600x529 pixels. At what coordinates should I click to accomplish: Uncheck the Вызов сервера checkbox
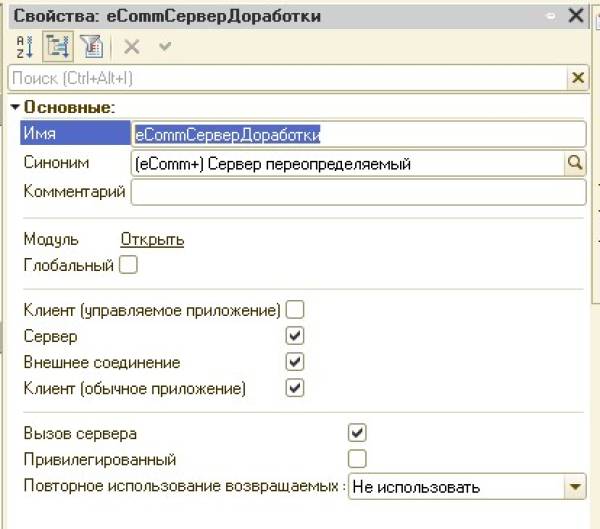pos(357,433)
